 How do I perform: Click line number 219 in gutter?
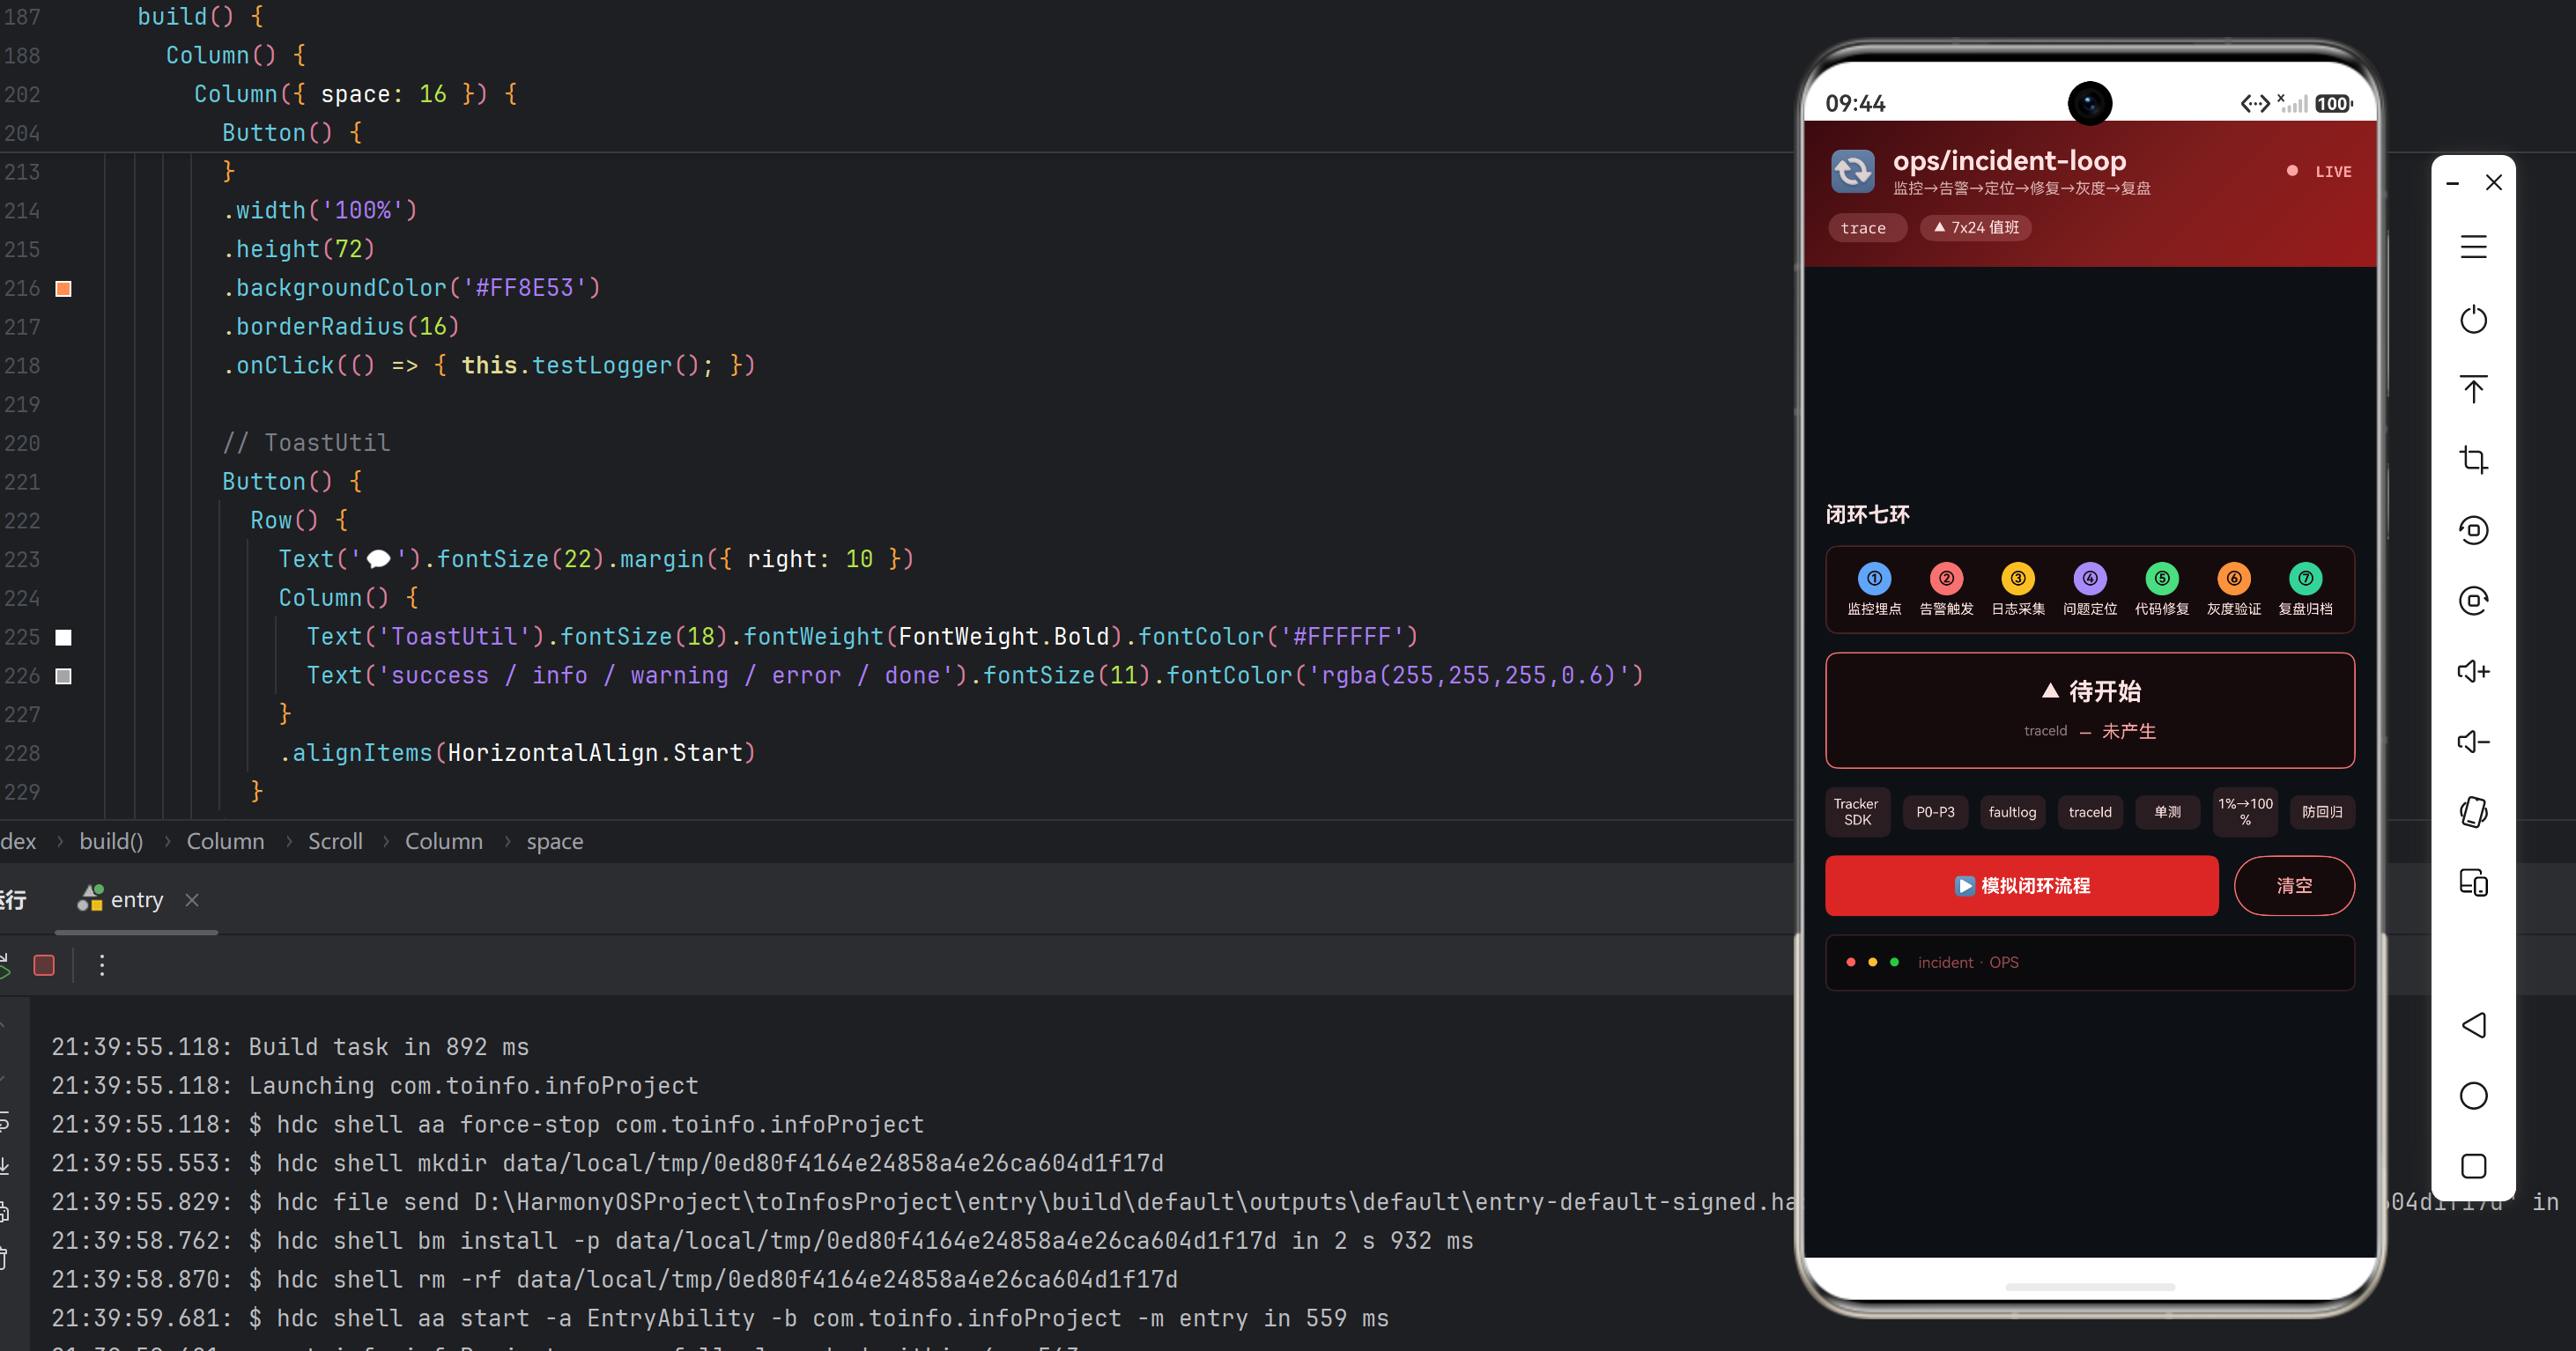(x=22, y=405)
